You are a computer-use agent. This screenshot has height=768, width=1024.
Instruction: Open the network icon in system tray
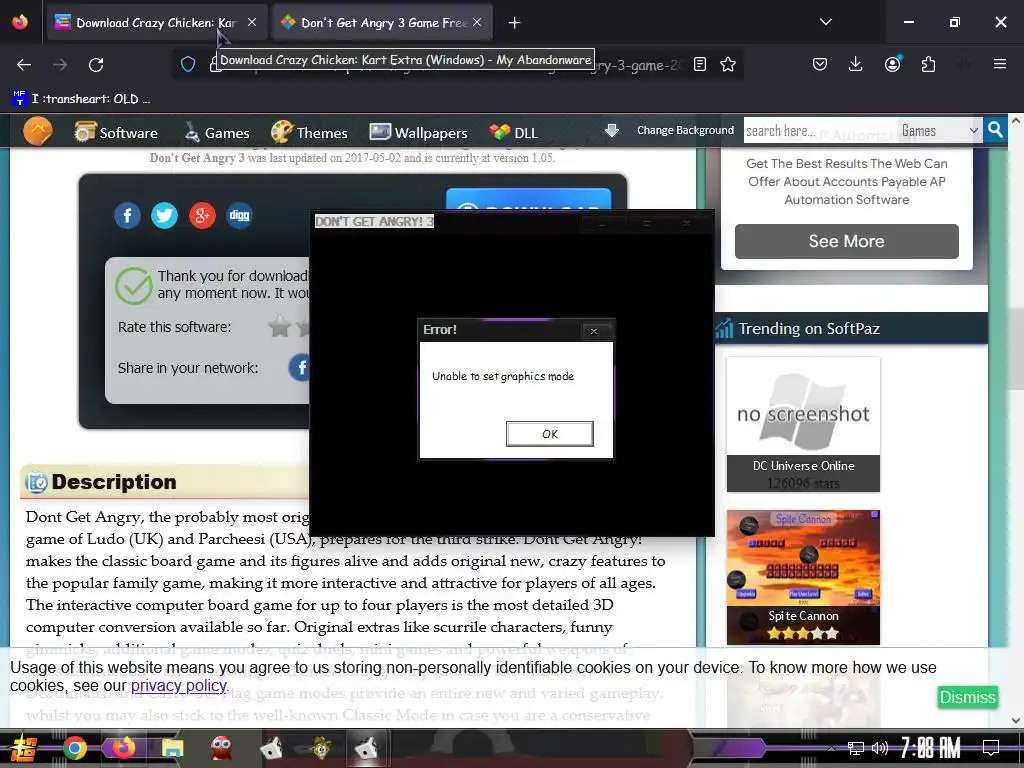coord(856,748)
